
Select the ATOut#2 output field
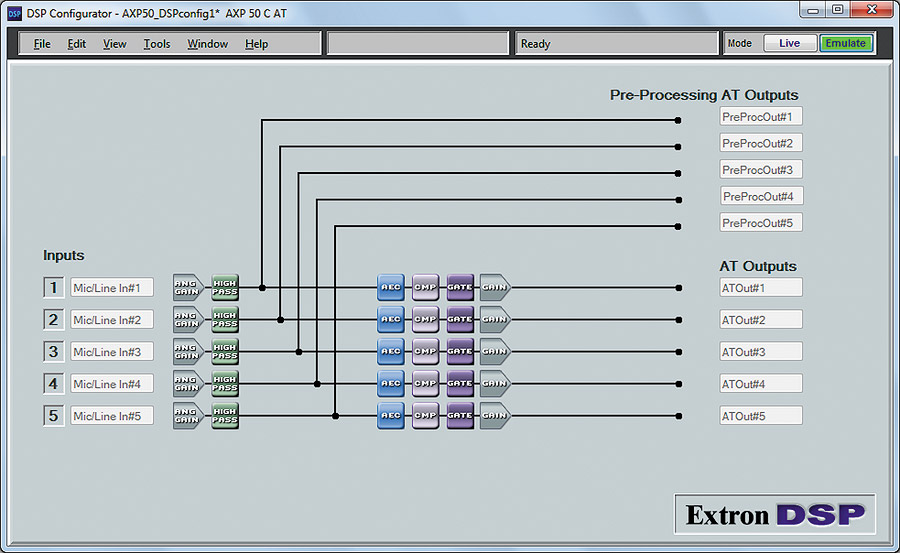[x=761, y=320]
